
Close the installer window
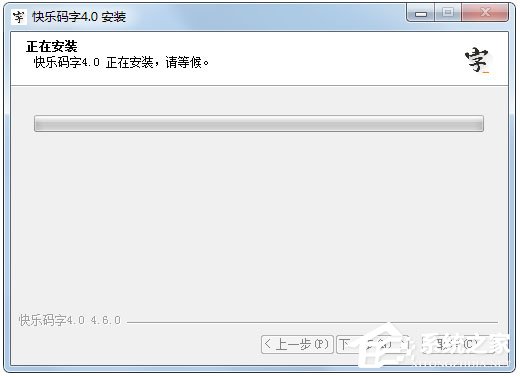(485, 13)
